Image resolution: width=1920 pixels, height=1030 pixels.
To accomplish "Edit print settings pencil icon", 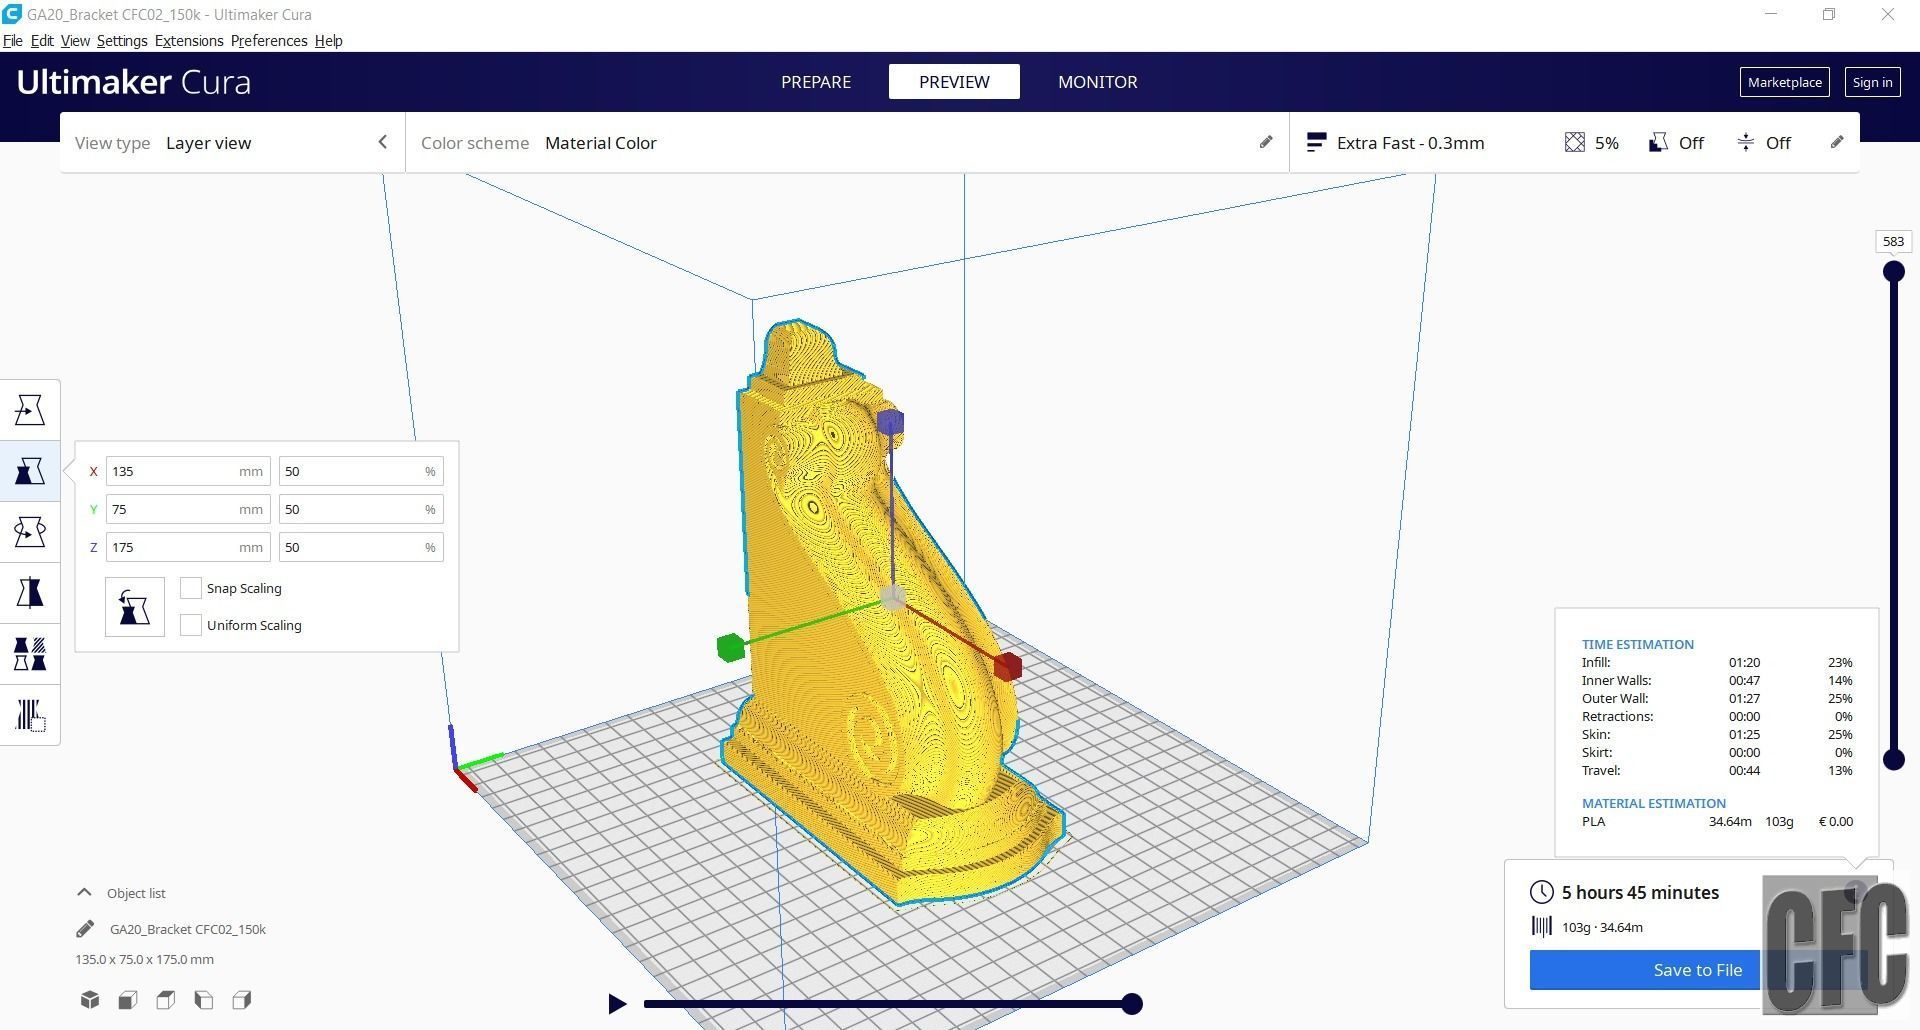I will pyautogui.click(x=1837, y=142).
